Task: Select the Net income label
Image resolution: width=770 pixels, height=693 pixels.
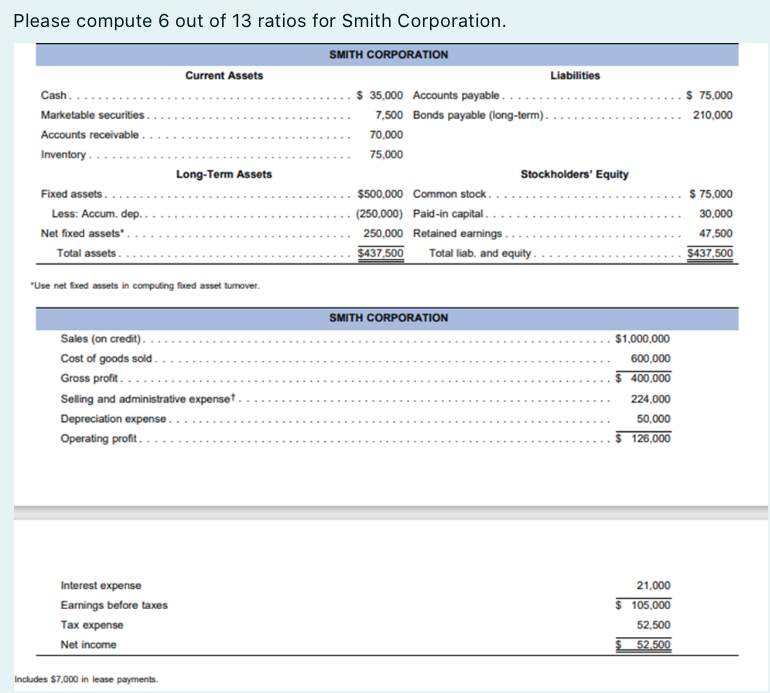Action: 88,645
